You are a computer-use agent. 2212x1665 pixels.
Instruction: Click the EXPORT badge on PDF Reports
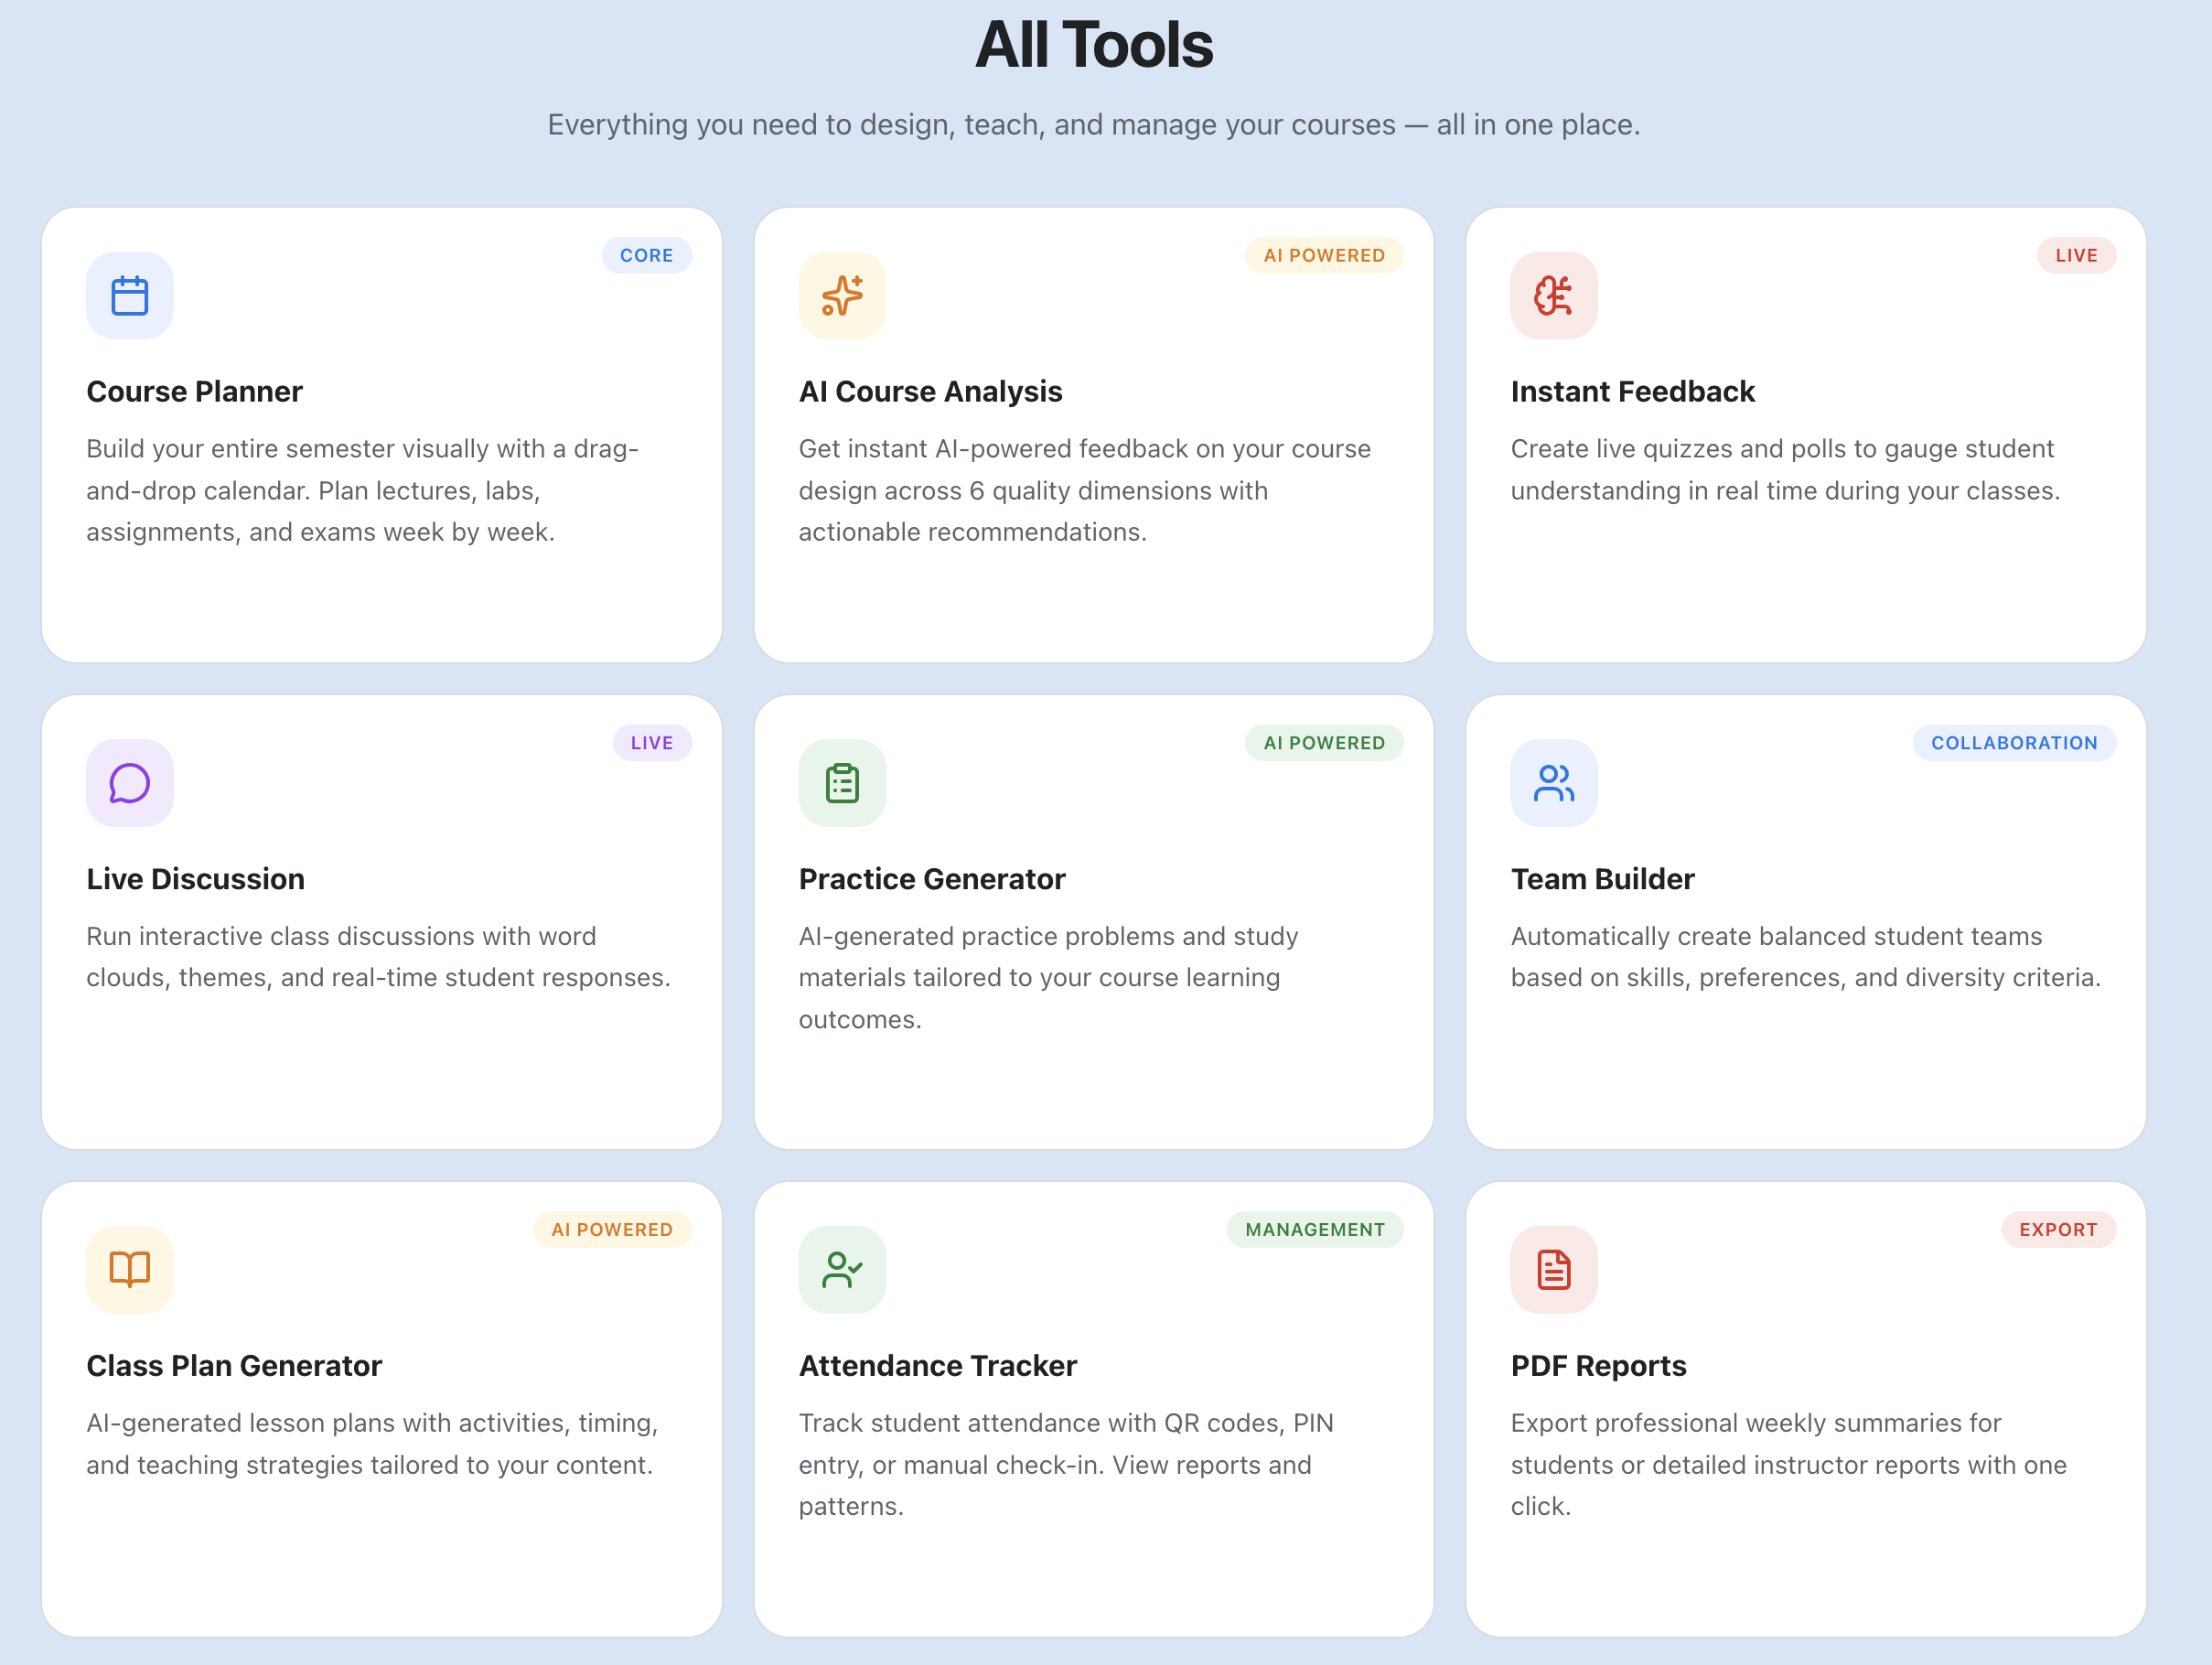pyautogui.click(x=2059, y=1229)
